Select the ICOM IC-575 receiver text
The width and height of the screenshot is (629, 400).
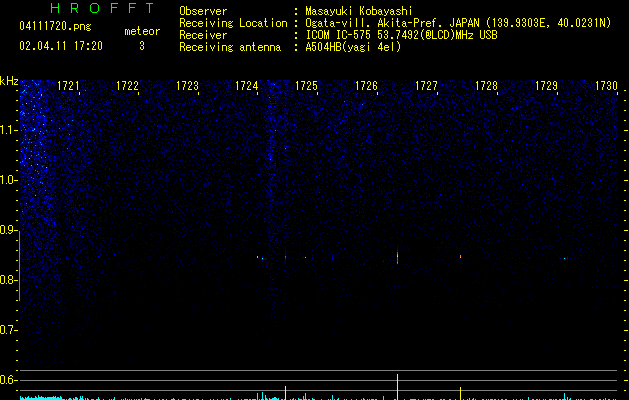point(401,35)
